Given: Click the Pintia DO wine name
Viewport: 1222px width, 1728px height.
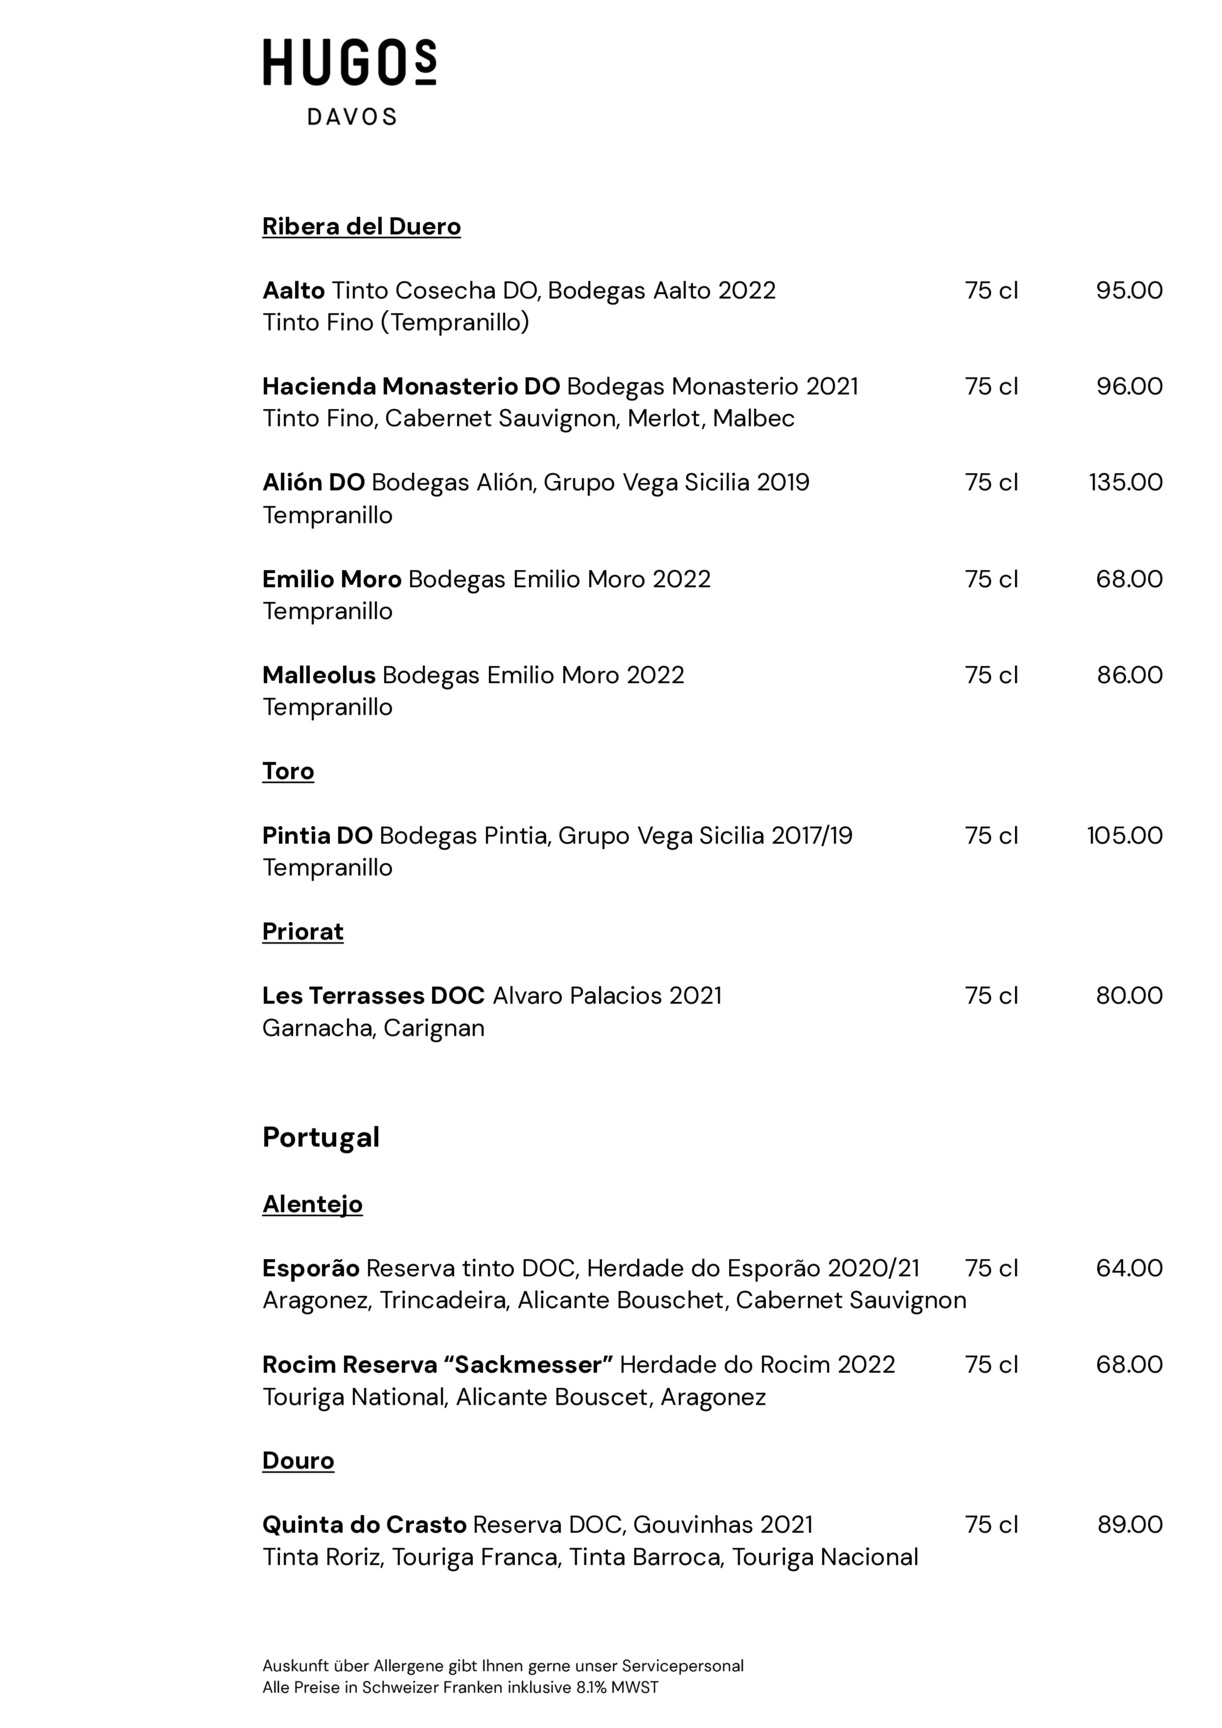Looking at the screenshot, I should click(317, 835).
